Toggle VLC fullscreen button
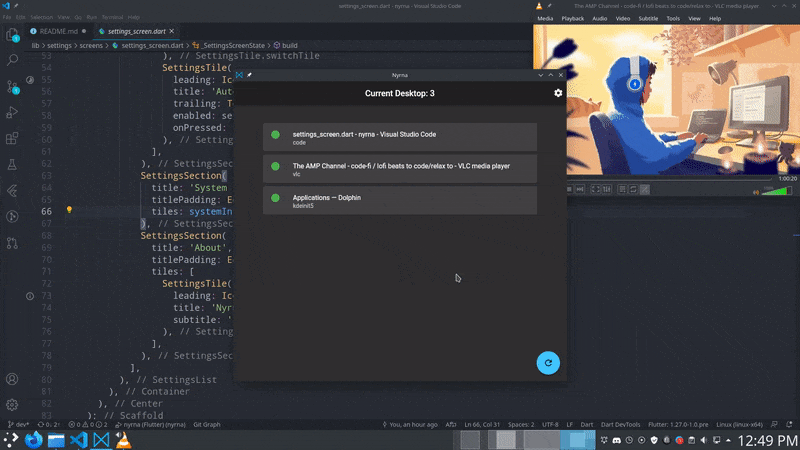The height and width of the screenshot is (450, 800). click(595, 189)
